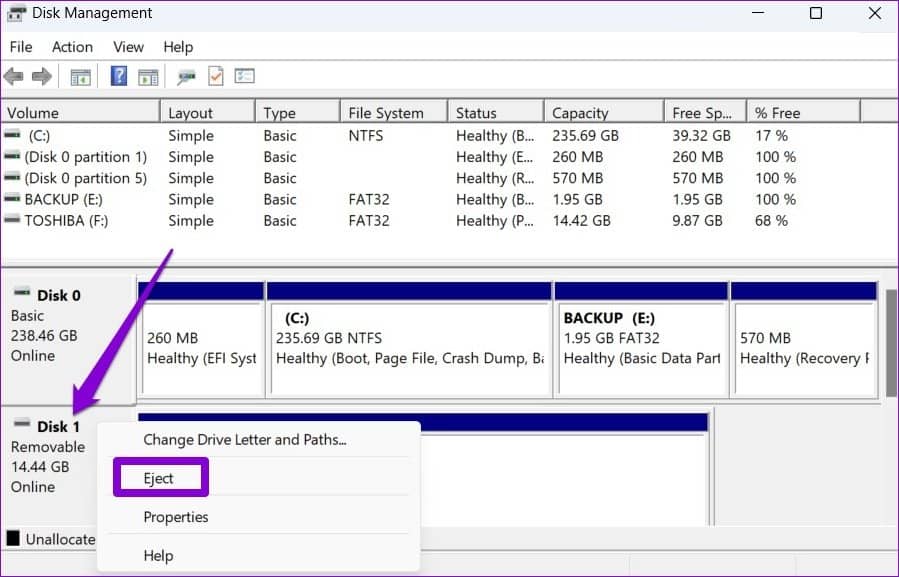Click the Back navigation arrow
Viewport: 899px width, 577px height.
(x=13, y=76)
